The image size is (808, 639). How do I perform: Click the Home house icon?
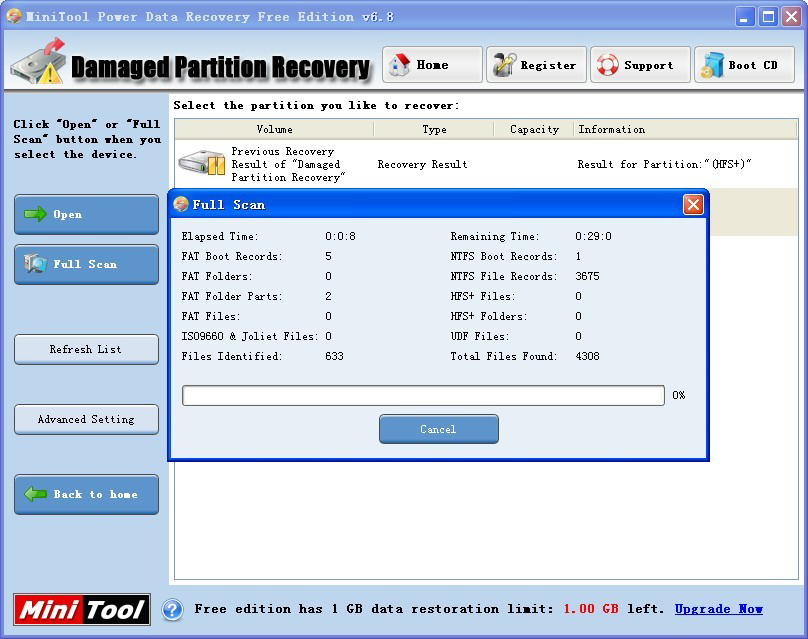coord(400,65)
